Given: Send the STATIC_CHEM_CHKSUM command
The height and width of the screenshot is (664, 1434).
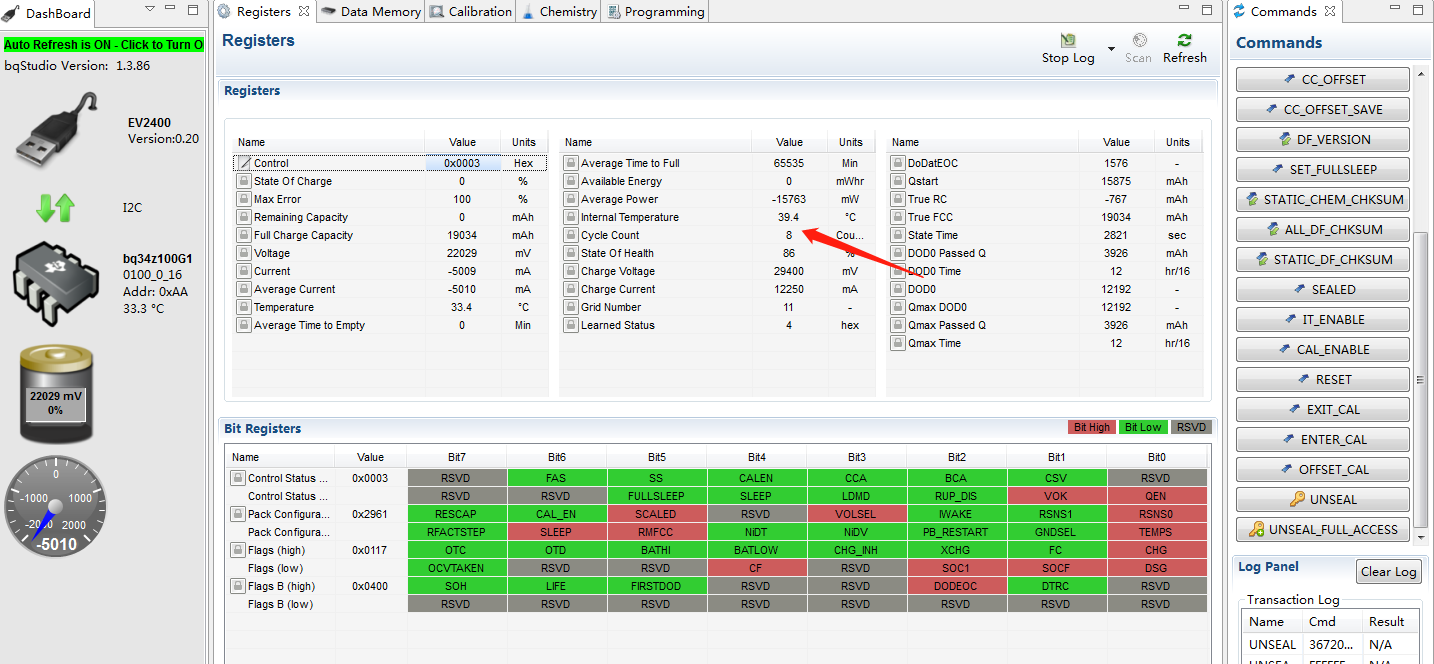Looking at the screenshot, I should 1323,199.
